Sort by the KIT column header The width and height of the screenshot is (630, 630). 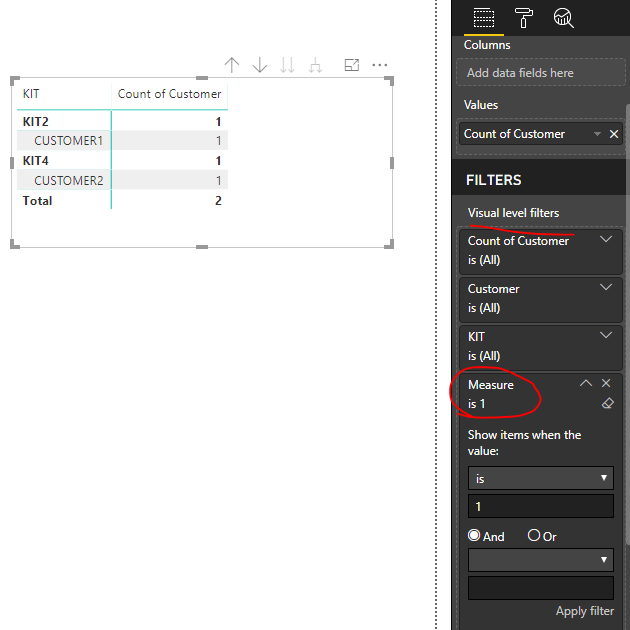(x=31, y=94)
